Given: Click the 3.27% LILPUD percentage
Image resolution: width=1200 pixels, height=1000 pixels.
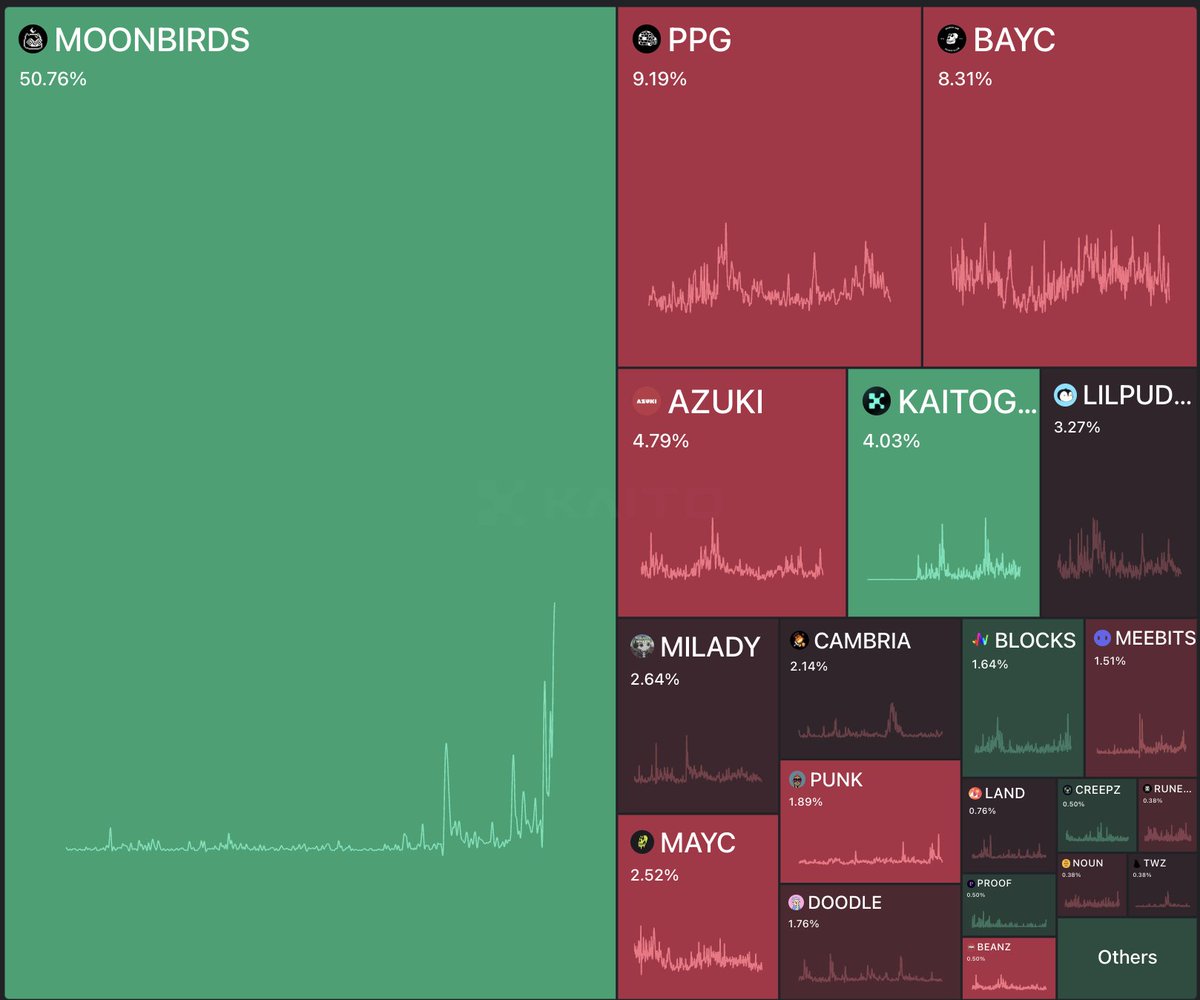Looking at the screenshot, I should (x=1077, y=427).
